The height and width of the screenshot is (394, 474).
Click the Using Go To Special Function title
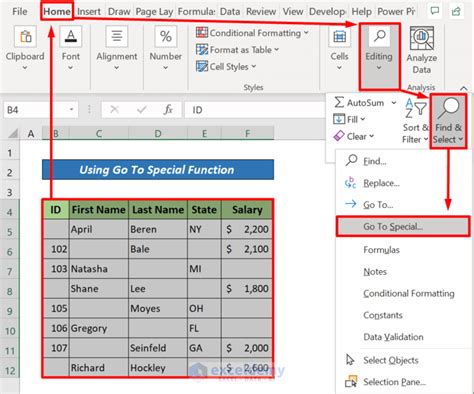click(x=158, y=170)
